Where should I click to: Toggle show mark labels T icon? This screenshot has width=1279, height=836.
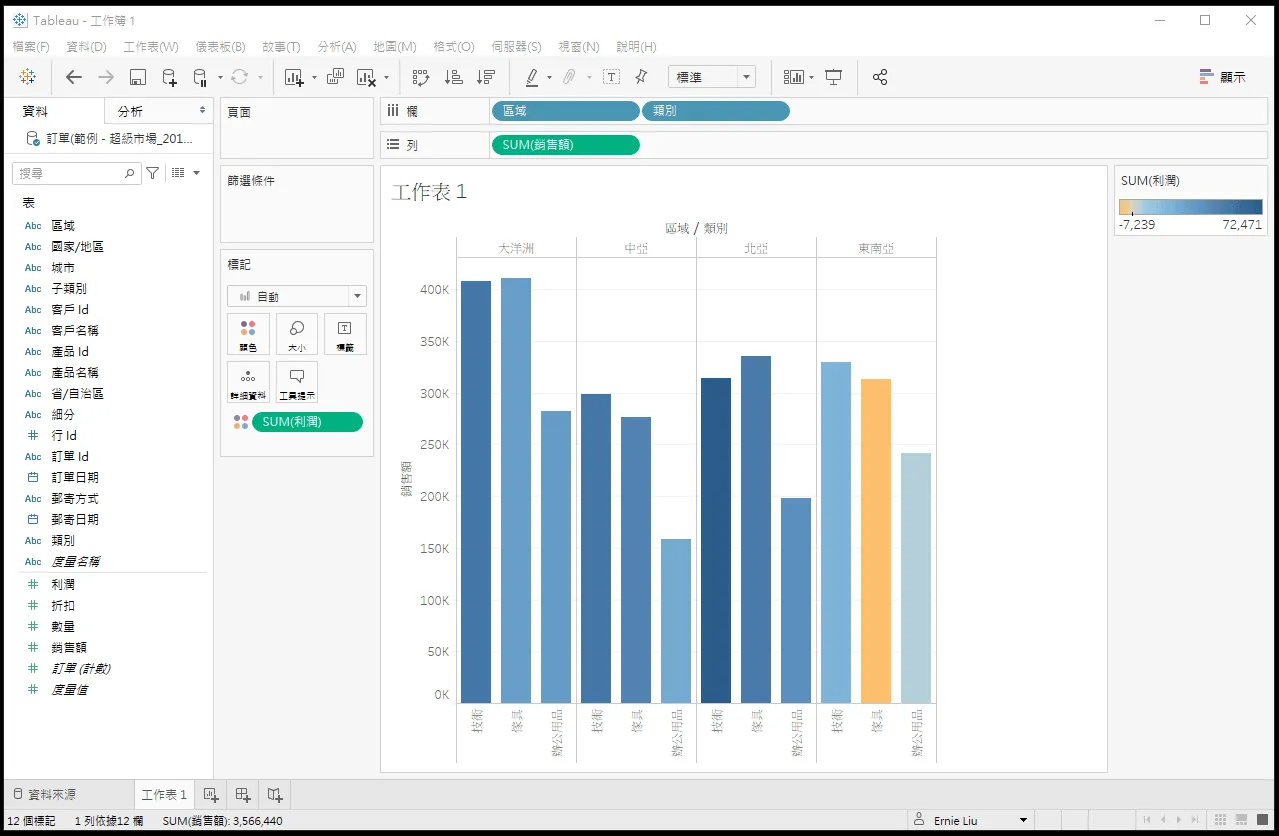tap(611, 77)
